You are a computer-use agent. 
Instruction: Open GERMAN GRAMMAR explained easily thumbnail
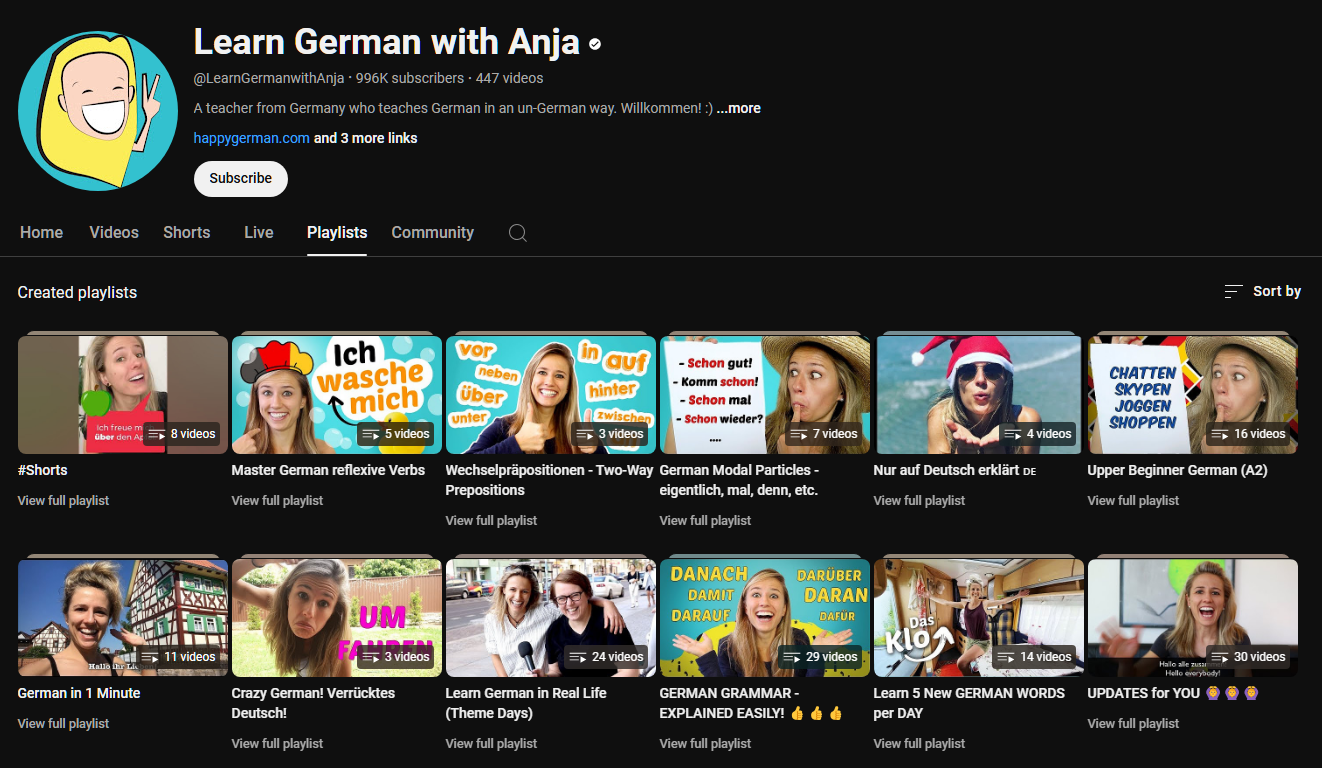click(x=765, y=617)
